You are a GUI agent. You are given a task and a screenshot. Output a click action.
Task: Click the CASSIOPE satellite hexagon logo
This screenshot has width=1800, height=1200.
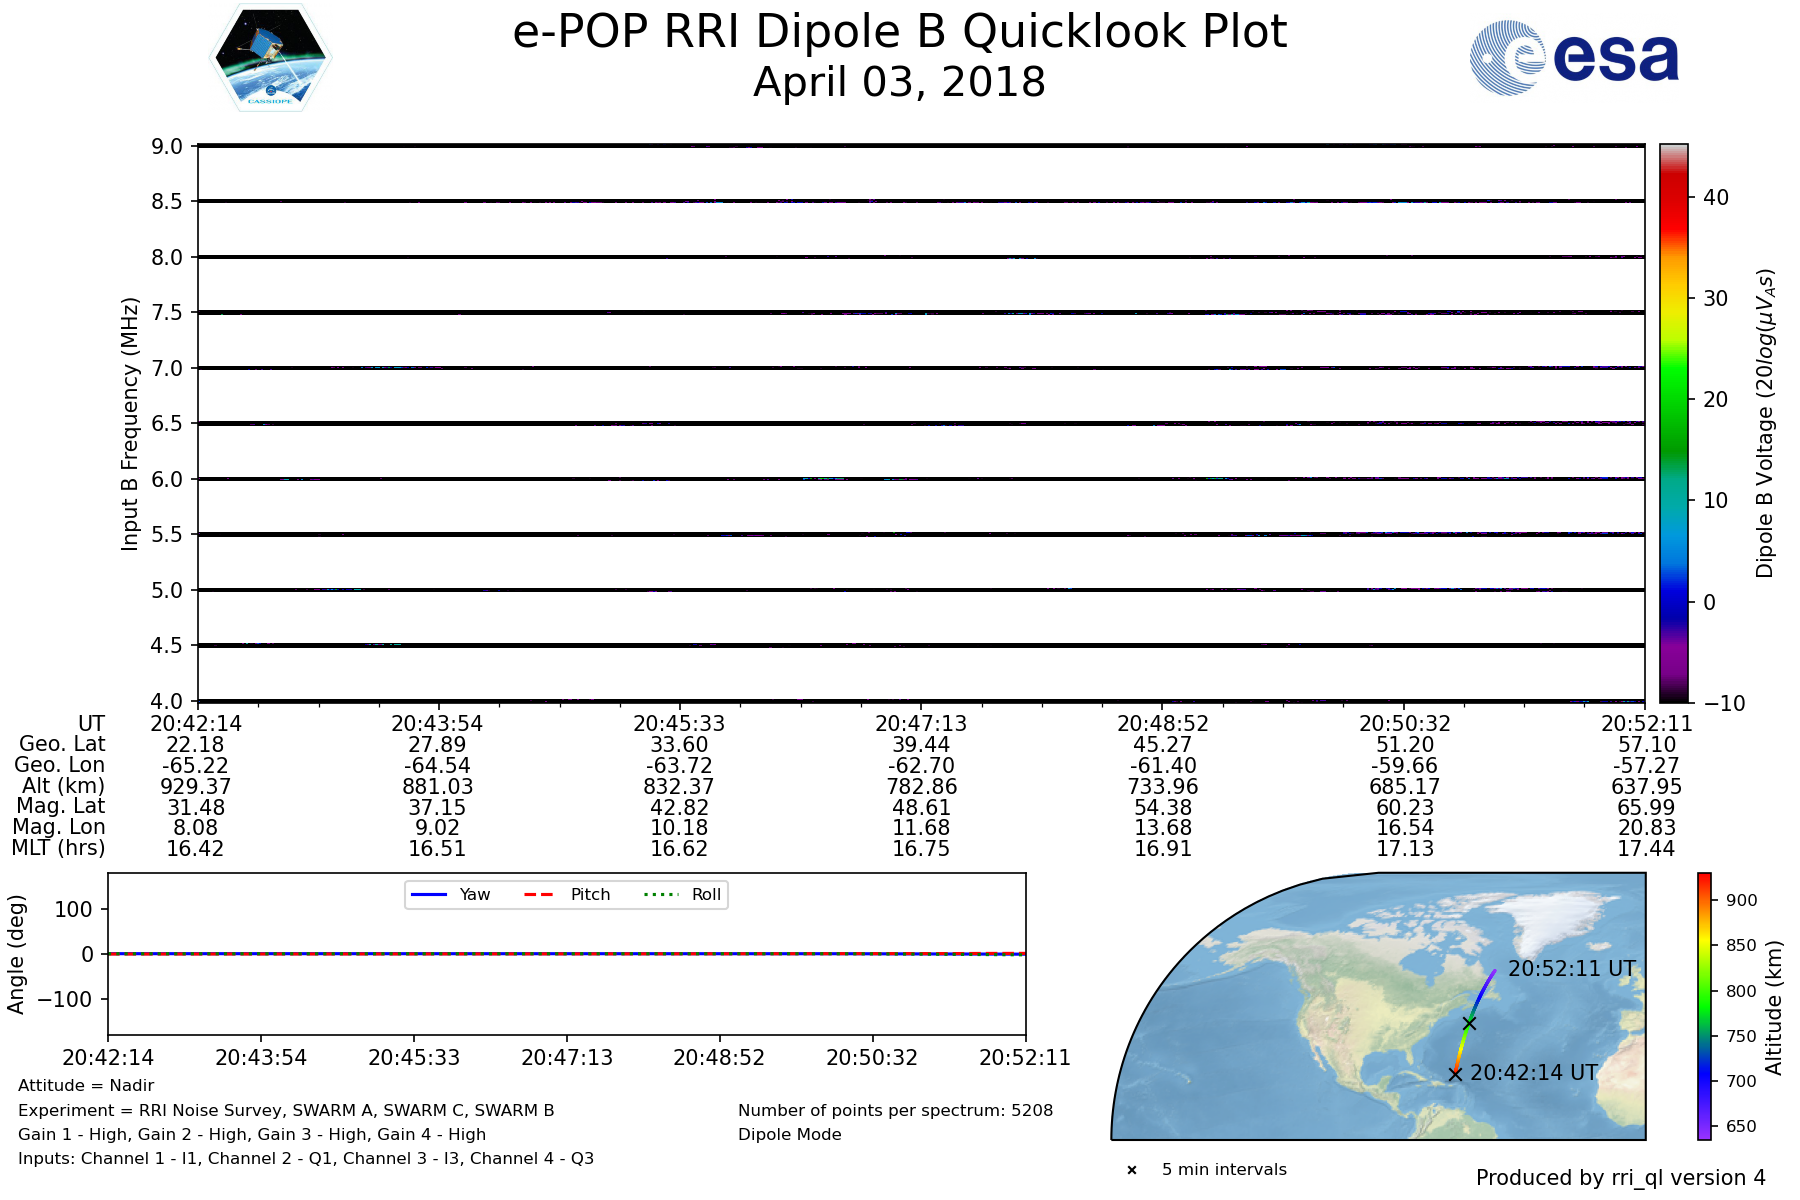pyautogui.click(x=270, y=57)
